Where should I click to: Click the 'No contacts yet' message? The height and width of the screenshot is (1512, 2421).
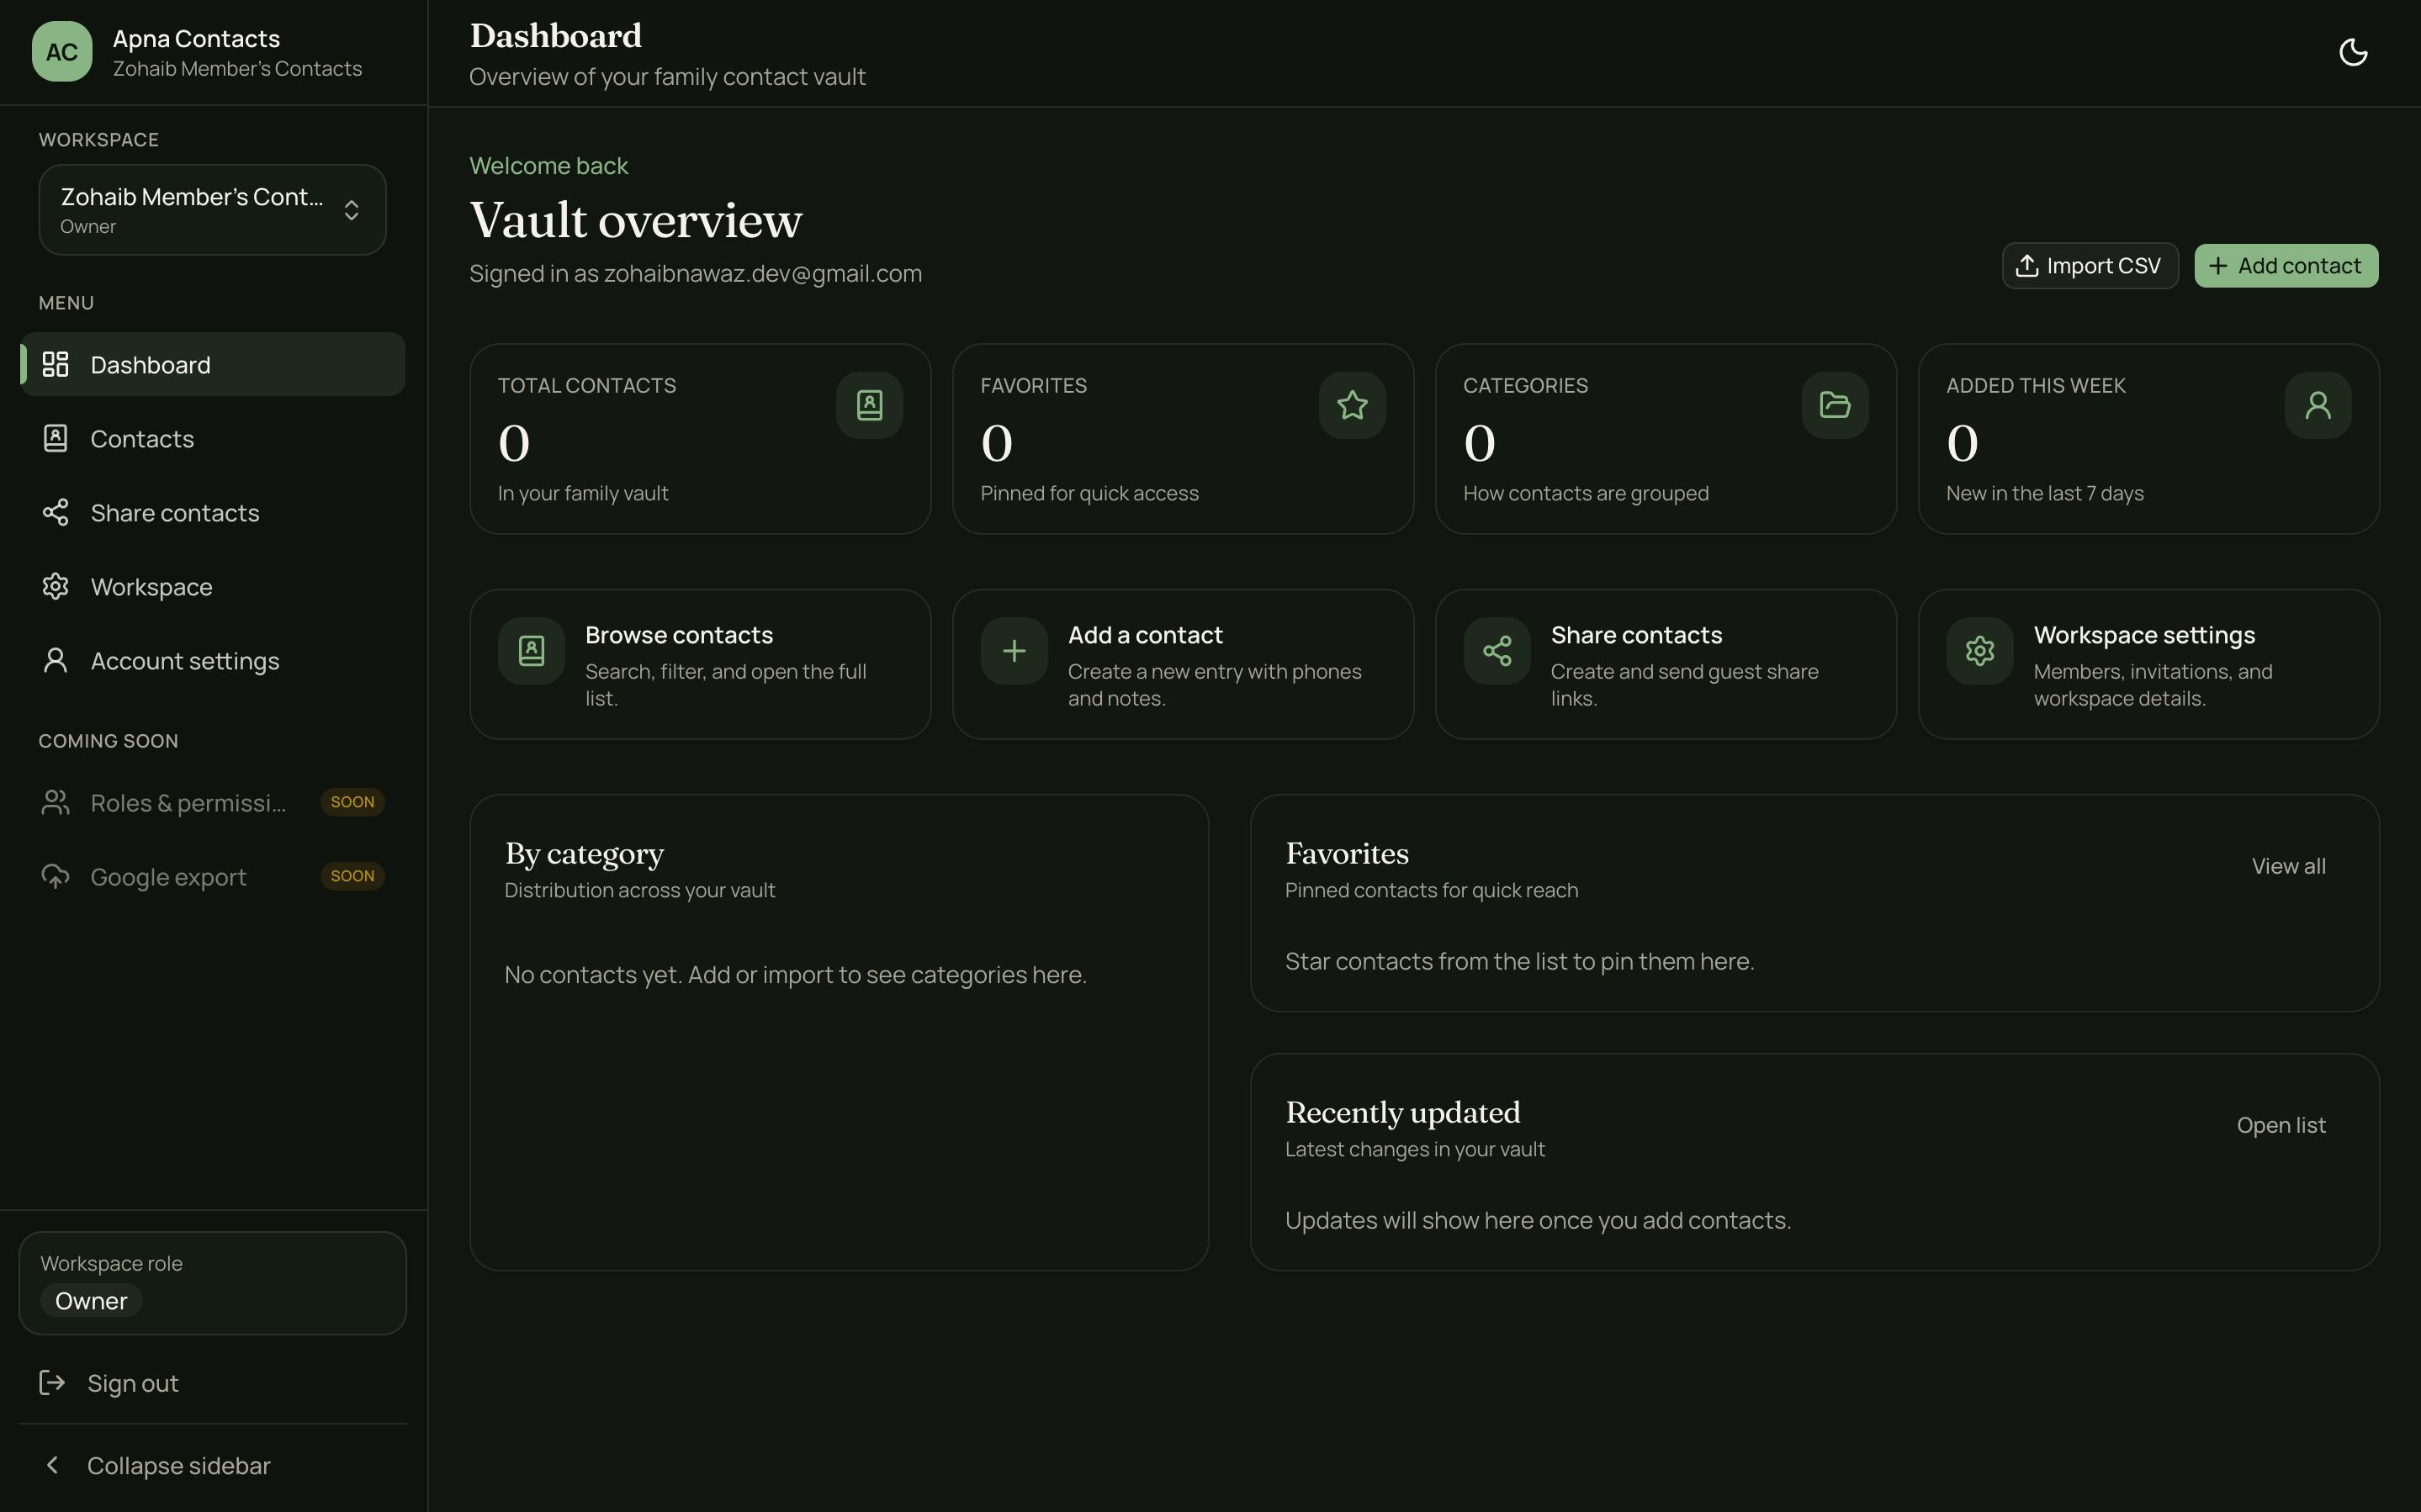(795, 974)
